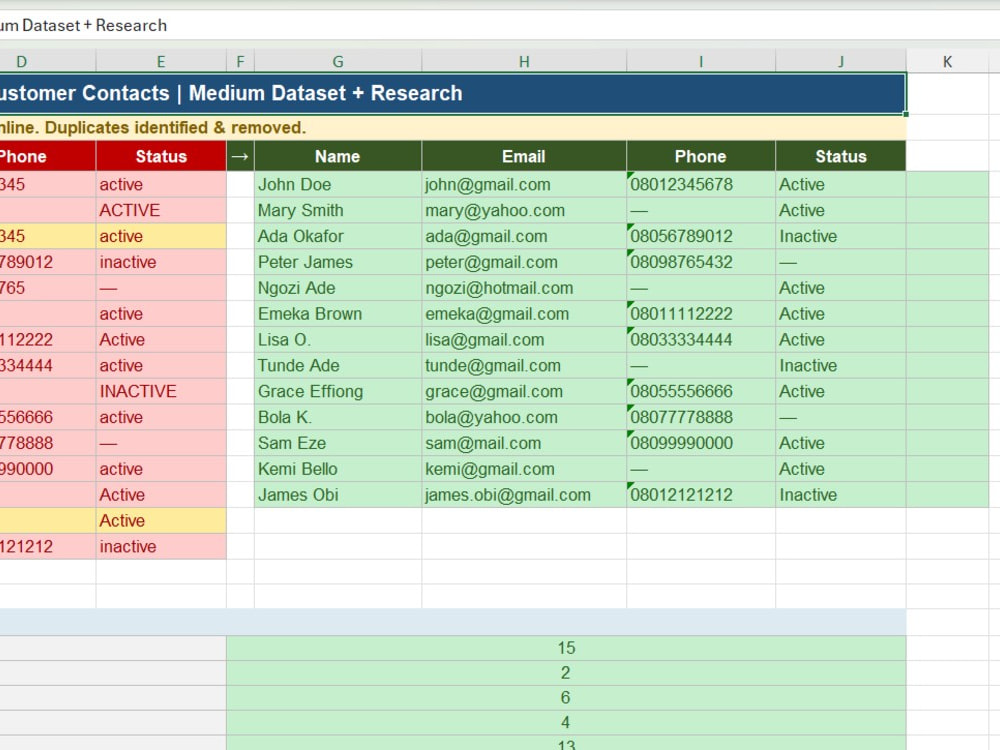
Task: Click the green Status header cell
Action: coord(841,156)
